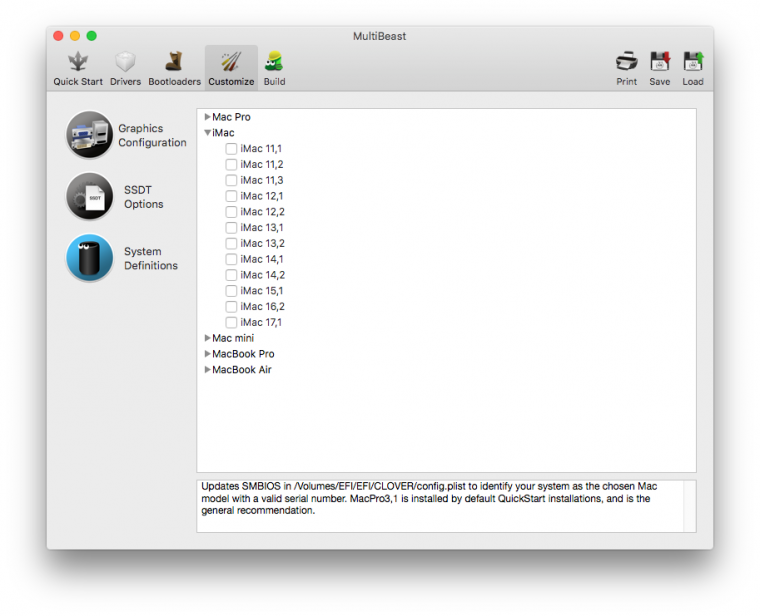This screenshot has height=616, width=760.
Task: Click the Build tab label
Action: click(x=274, y=82)
